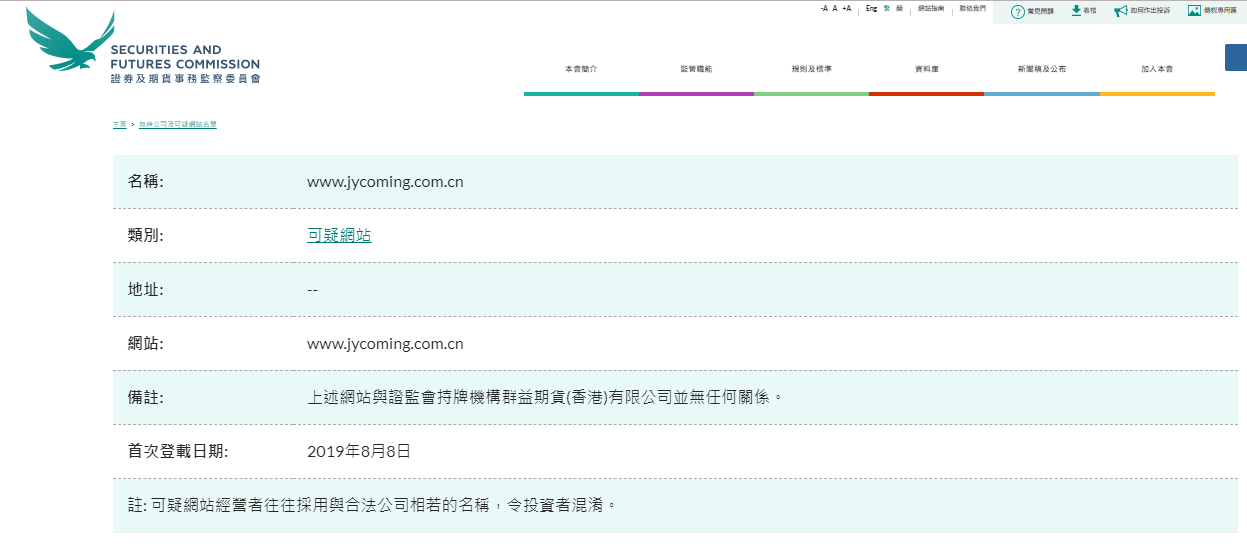Click the 可疑網站 category link
Viewport: 1247px width, 552px height.
339,236
